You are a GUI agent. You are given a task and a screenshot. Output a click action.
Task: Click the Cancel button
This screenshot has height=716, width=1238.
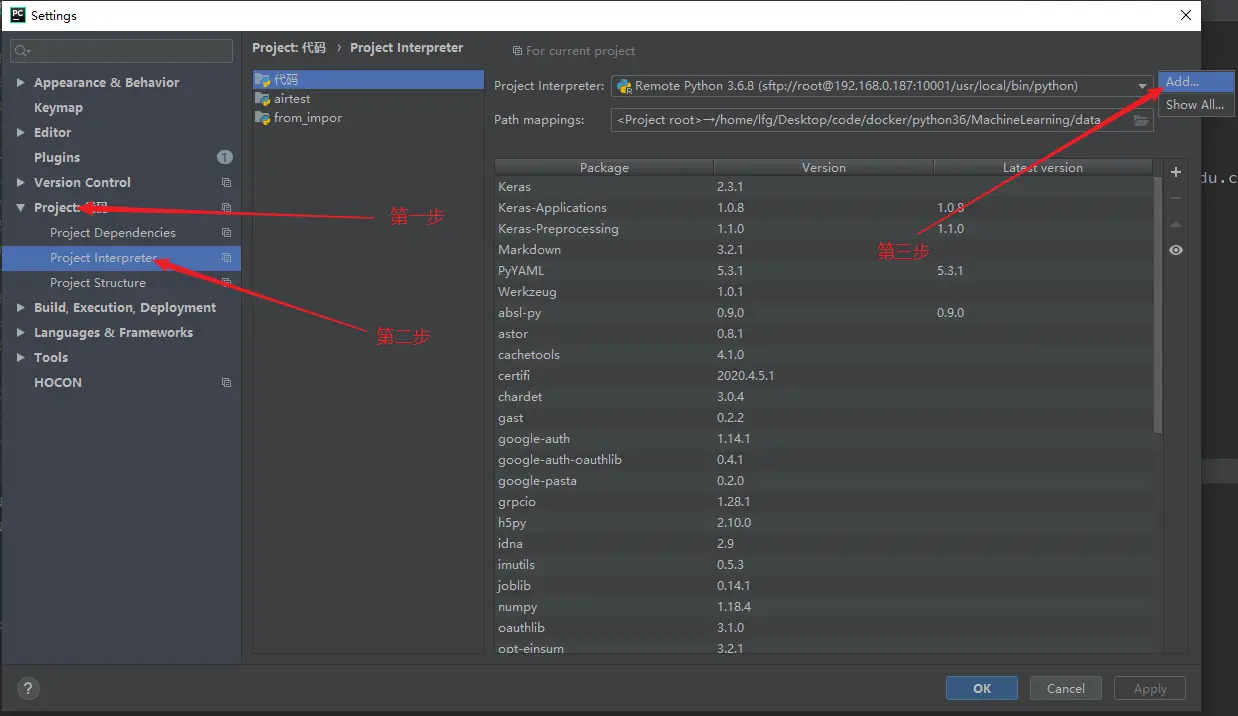(1066, 688)
